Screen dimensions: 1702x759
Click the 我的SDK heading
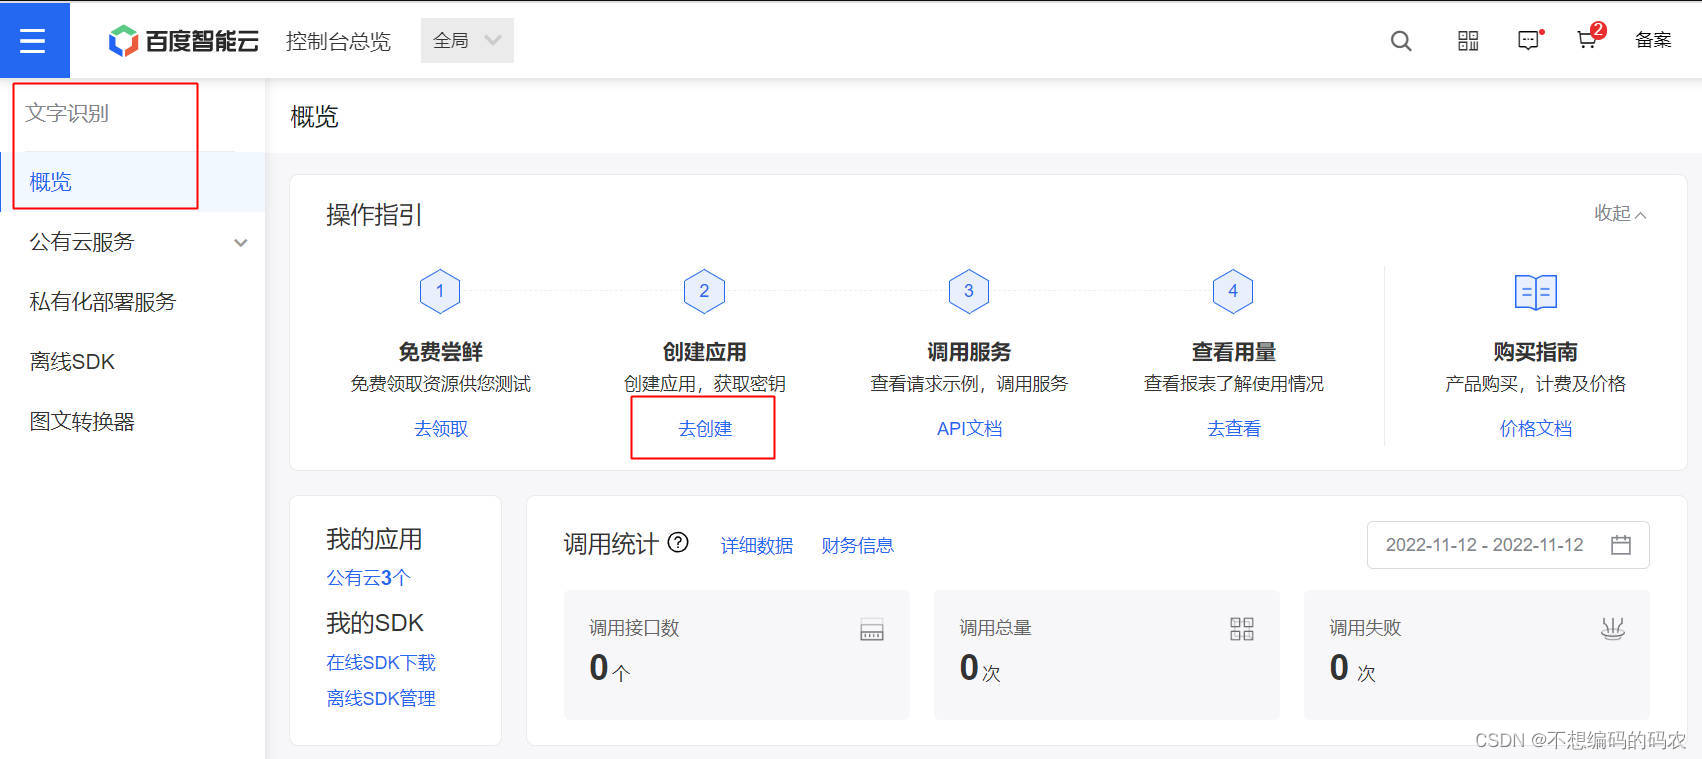pyautogui.click(x=375, y=623)
